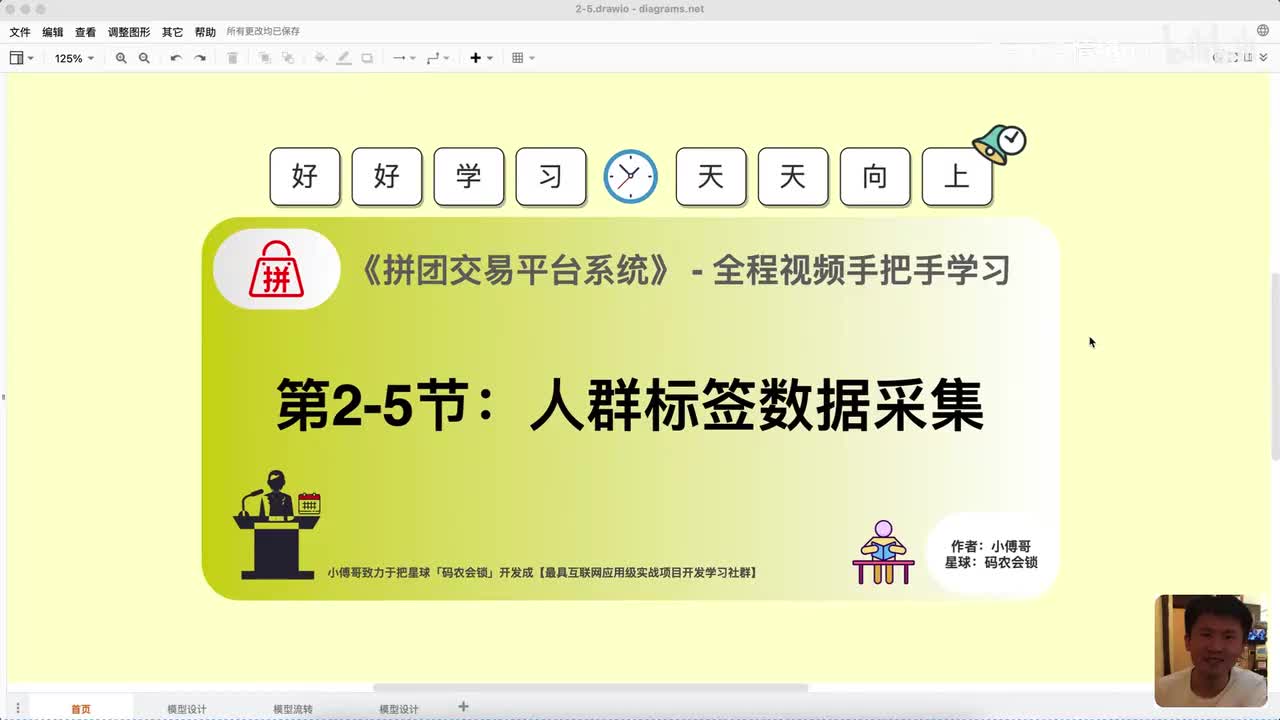
Task: Click the horizontal canvas scrollbar
Action: 590,688
